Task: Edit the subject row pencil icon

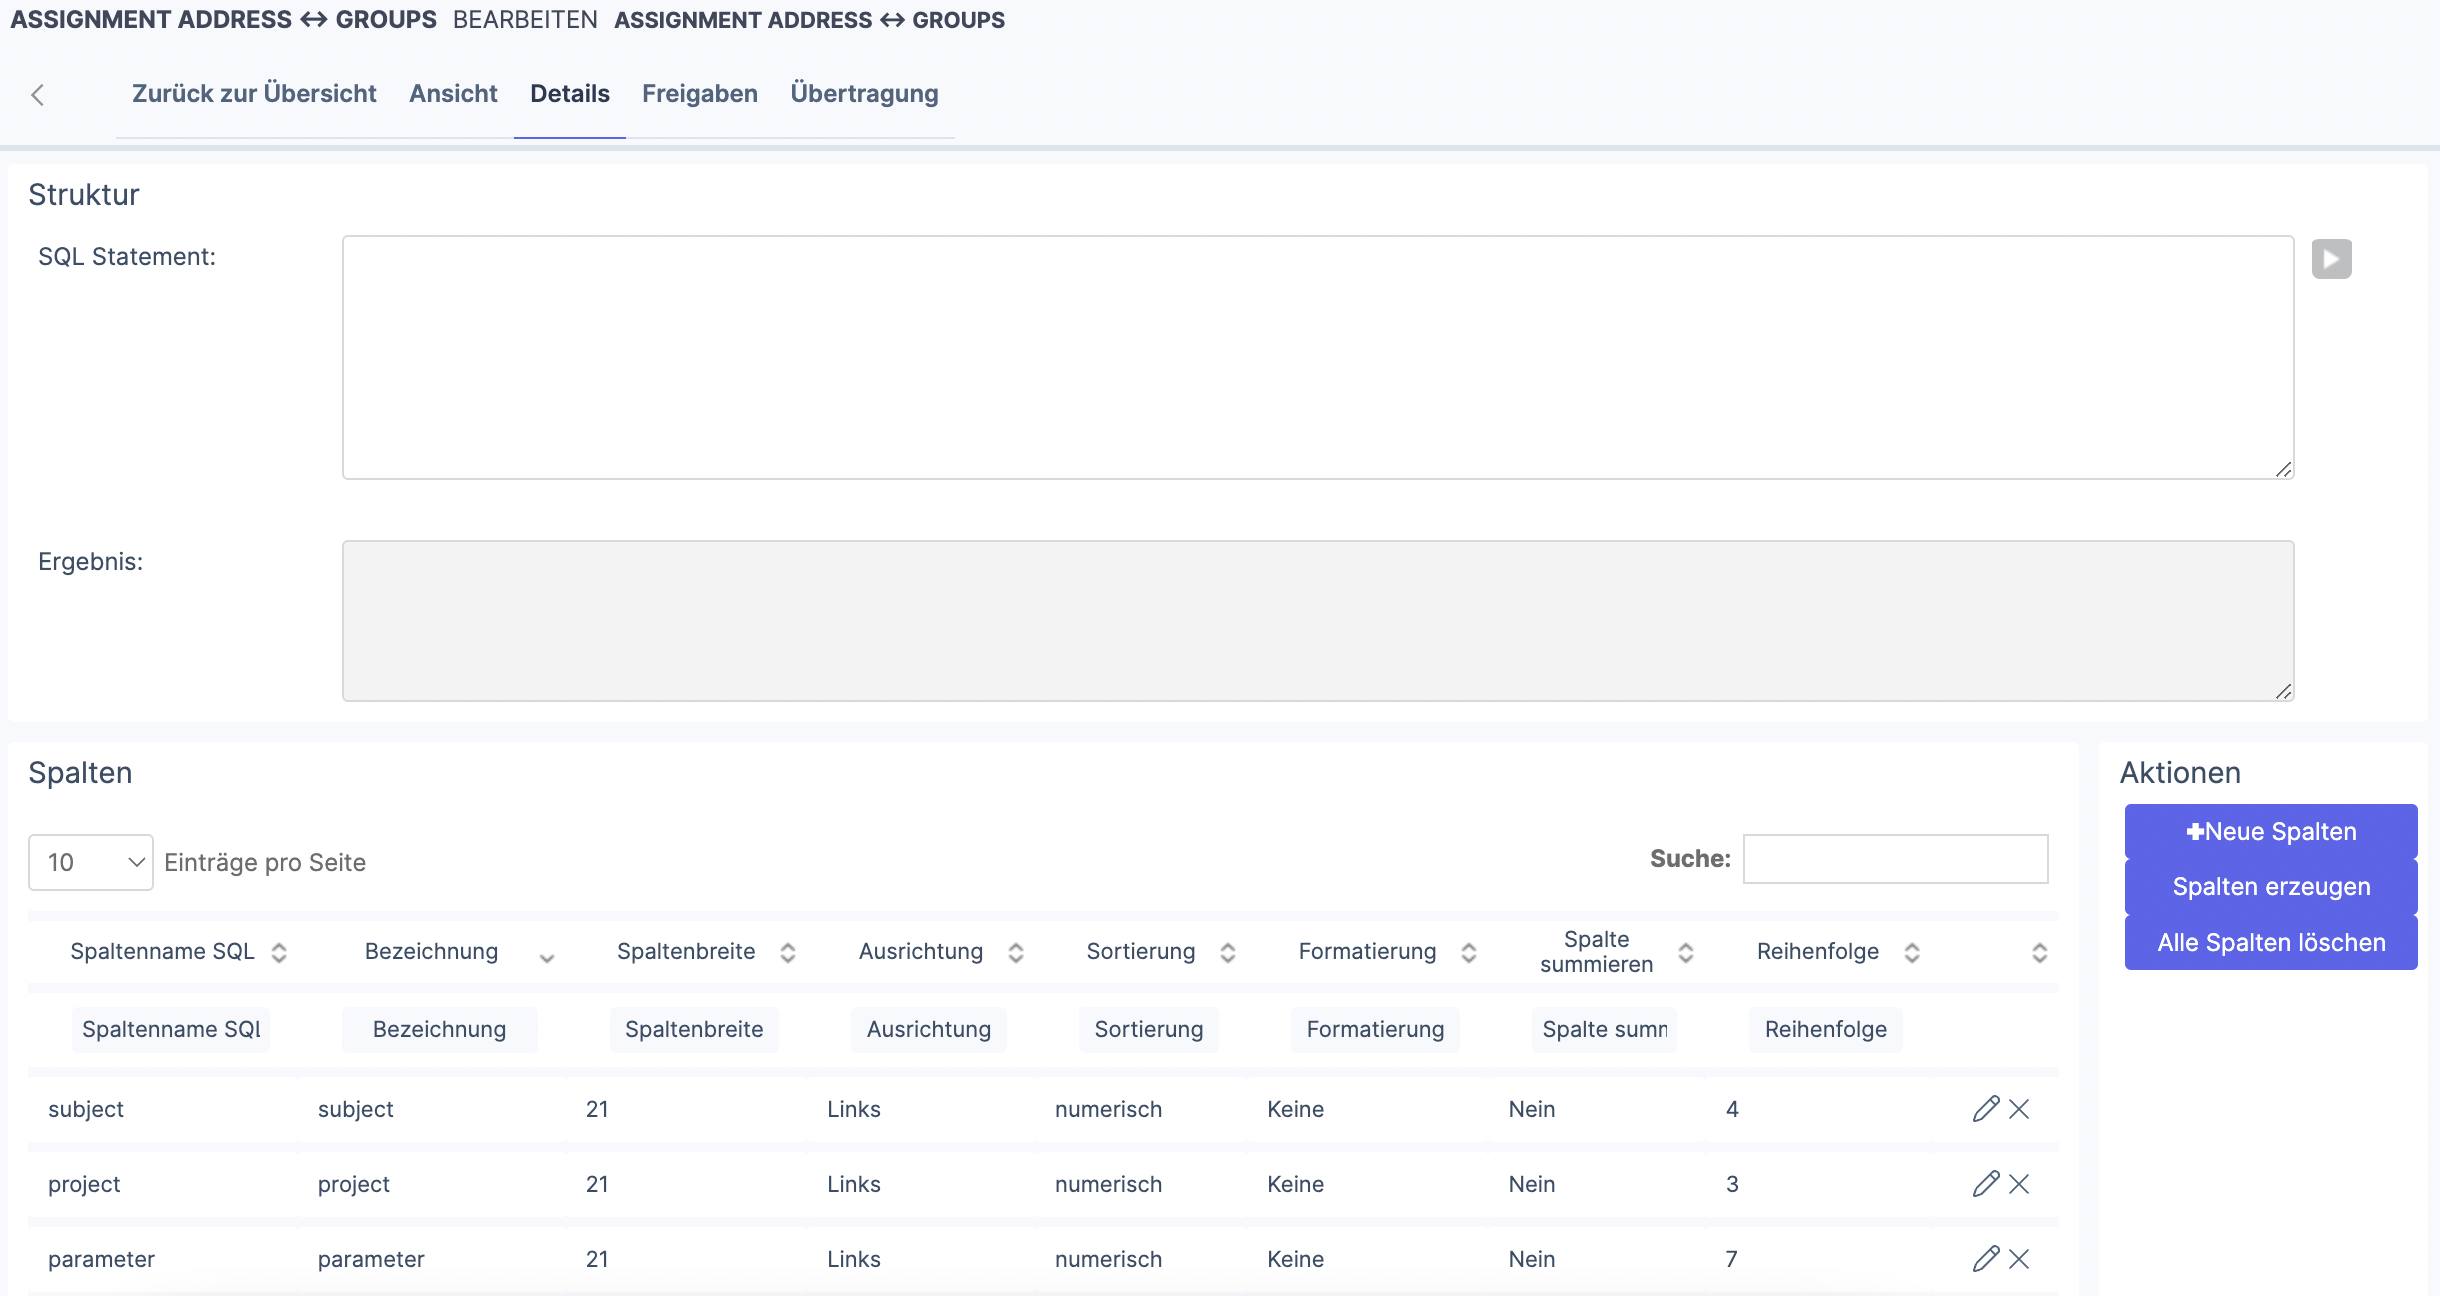Action: tap(1985, 1109)
